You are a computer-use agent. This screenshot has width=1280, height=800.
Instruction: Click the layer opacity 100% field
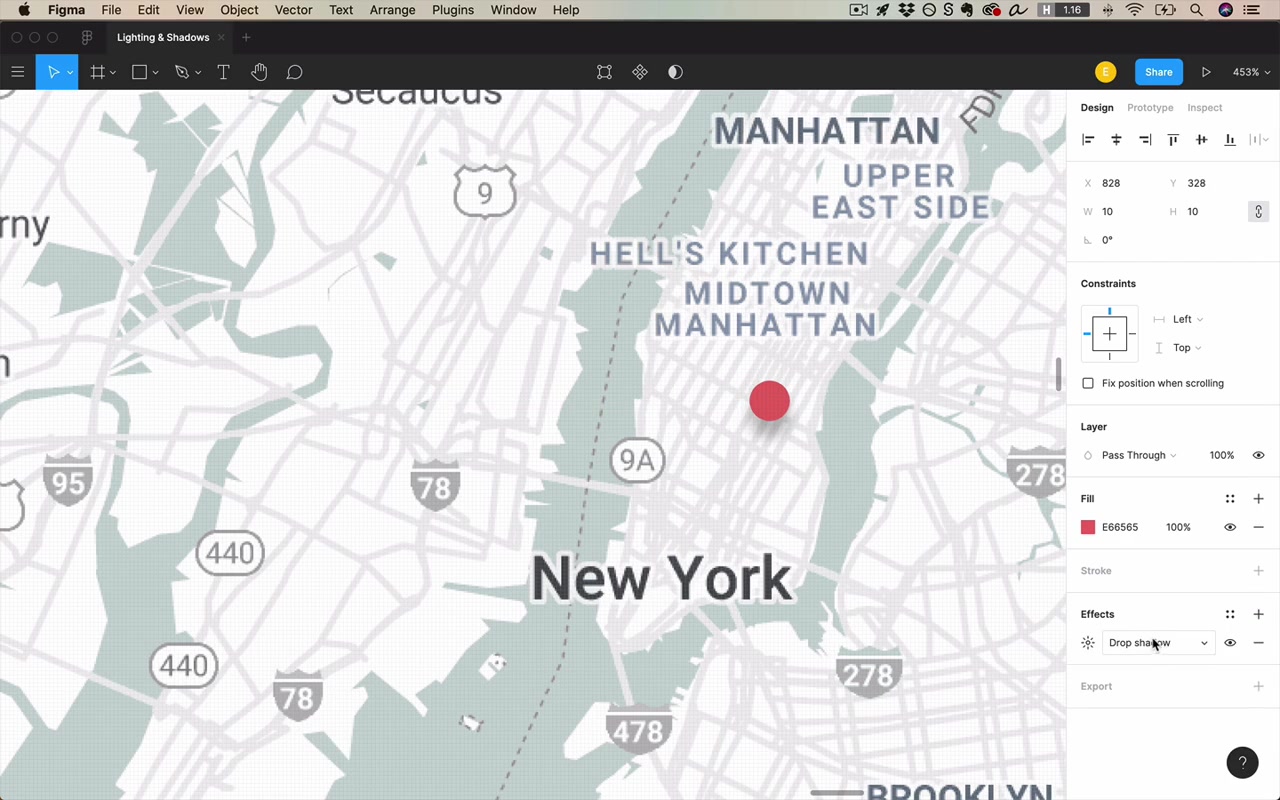point(1222,455)
